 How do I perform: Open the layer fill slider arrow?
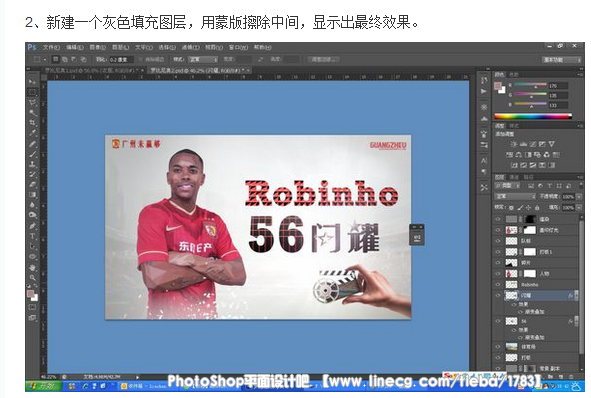[578, 208]
